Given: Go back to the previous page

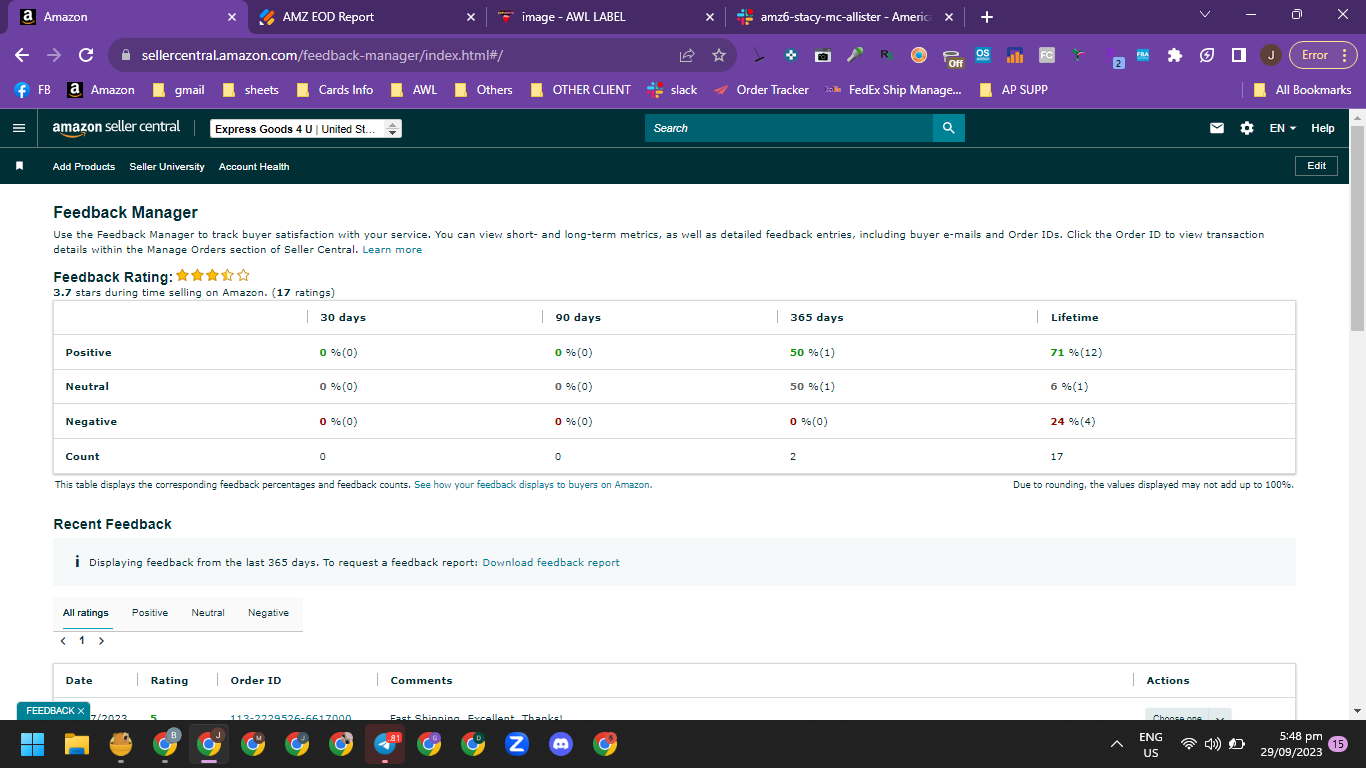Looking at the screenshot, I should click(22, 55).
